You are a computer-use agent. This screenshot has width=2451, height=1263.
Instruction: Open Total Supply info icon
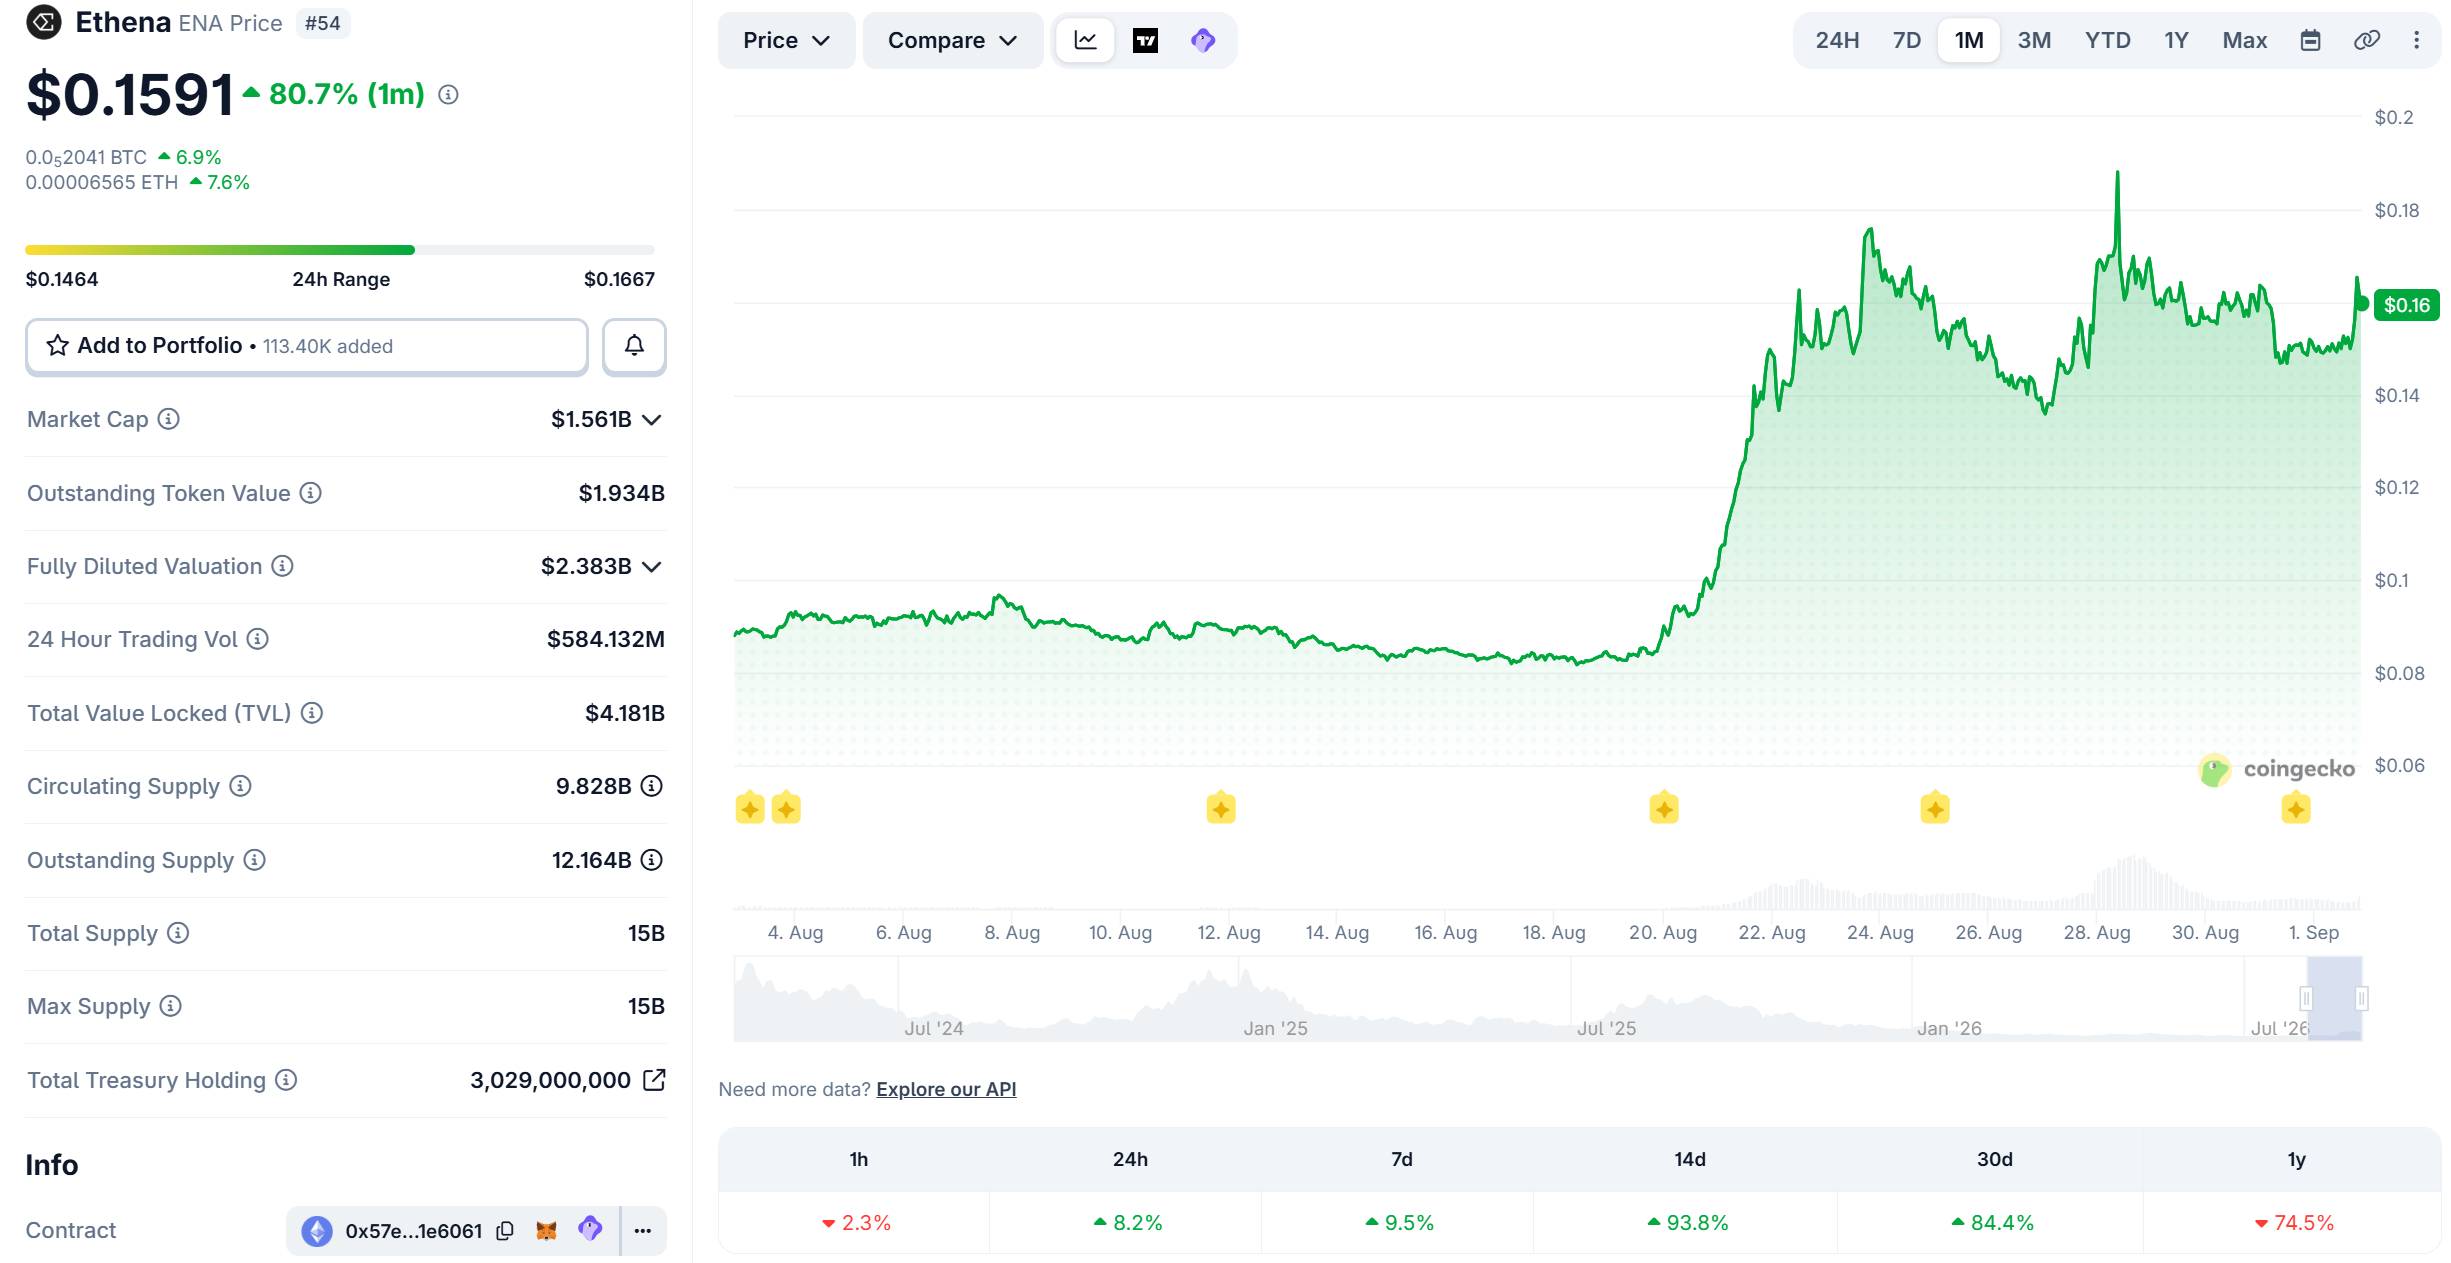pos(178,933)
